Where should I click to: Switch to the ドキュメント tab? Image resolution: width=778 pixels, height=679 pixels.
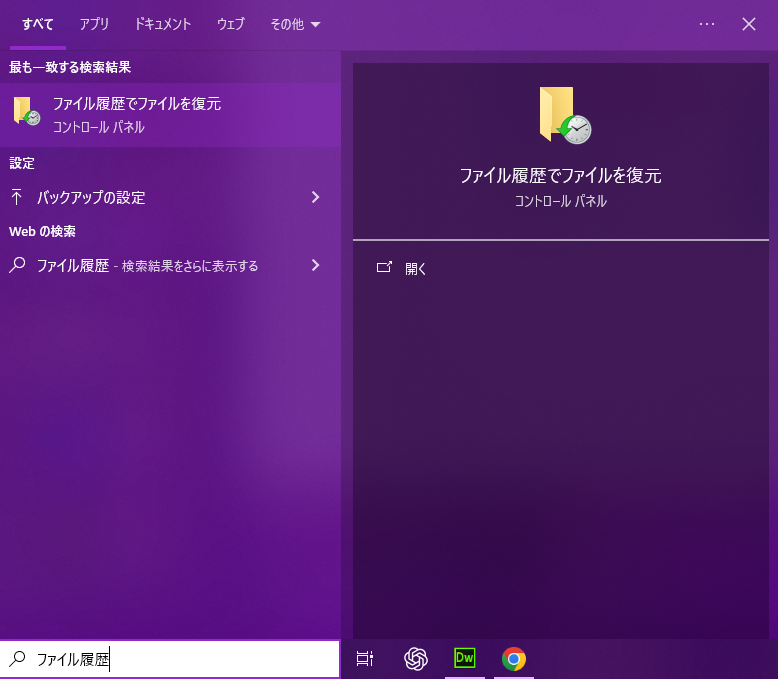pos(163,24)
